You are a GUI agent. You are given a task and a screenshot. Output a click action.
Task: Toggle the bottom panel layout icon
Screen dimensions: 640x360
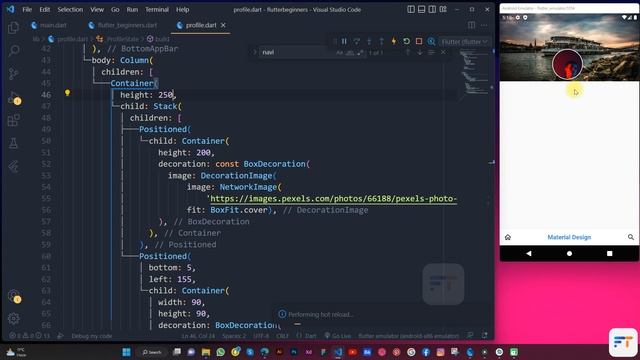click(x=422, y=9)
